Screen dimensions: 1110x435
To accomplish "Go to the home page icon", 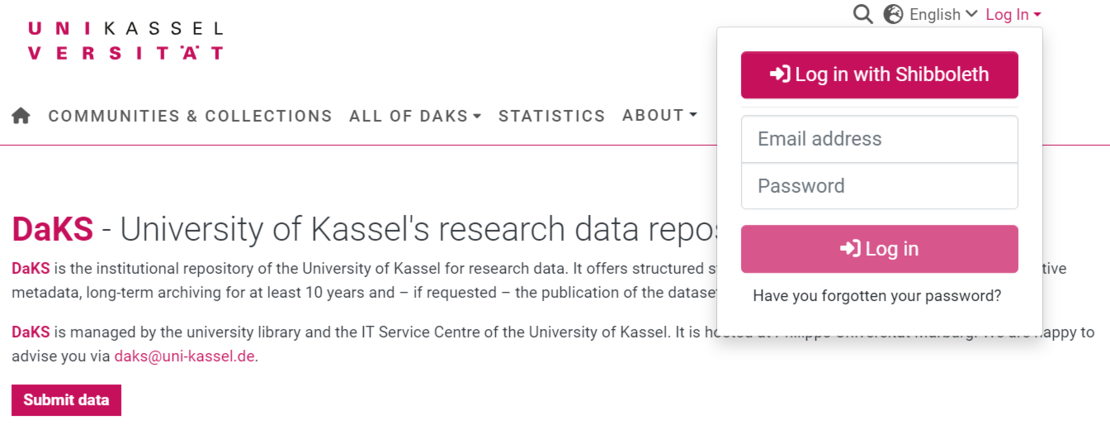I will tap(21, 116).
